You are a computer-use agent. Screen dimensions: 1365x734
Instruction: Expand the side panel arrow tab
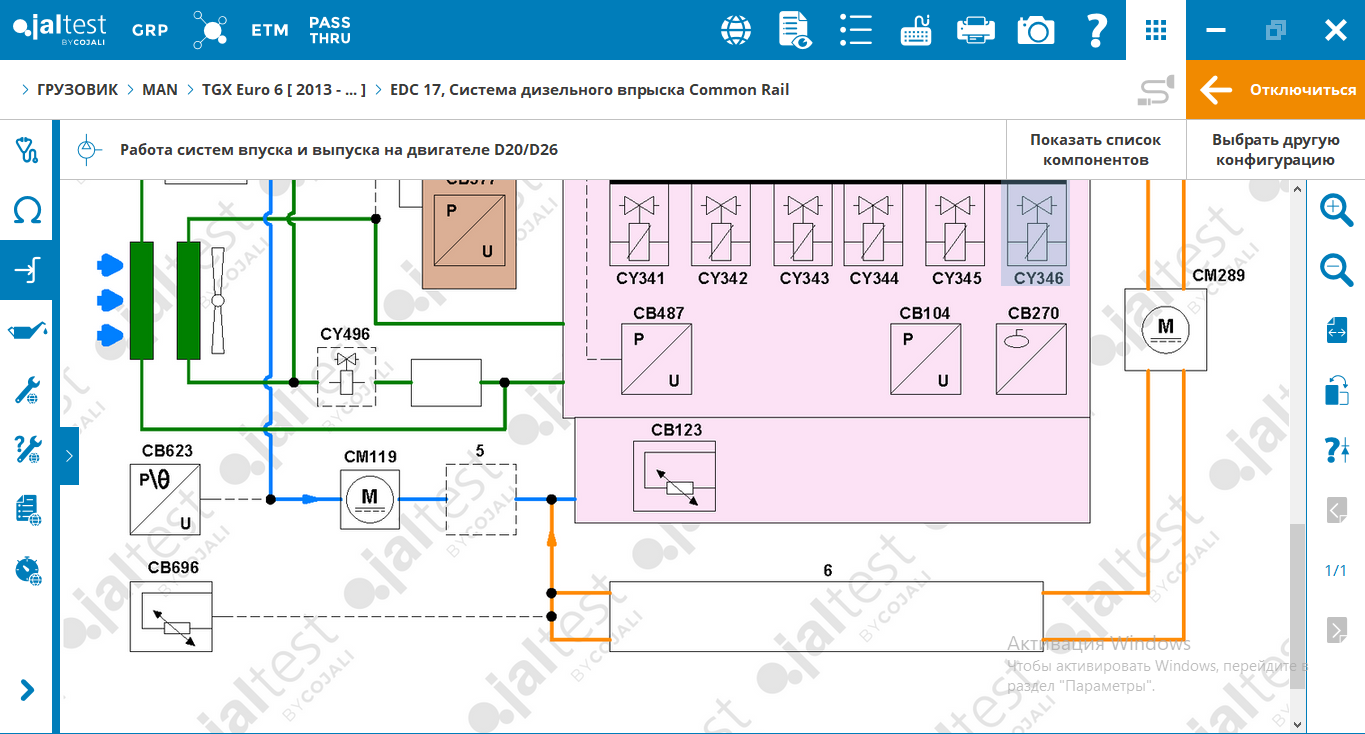(x=69, y=456)
